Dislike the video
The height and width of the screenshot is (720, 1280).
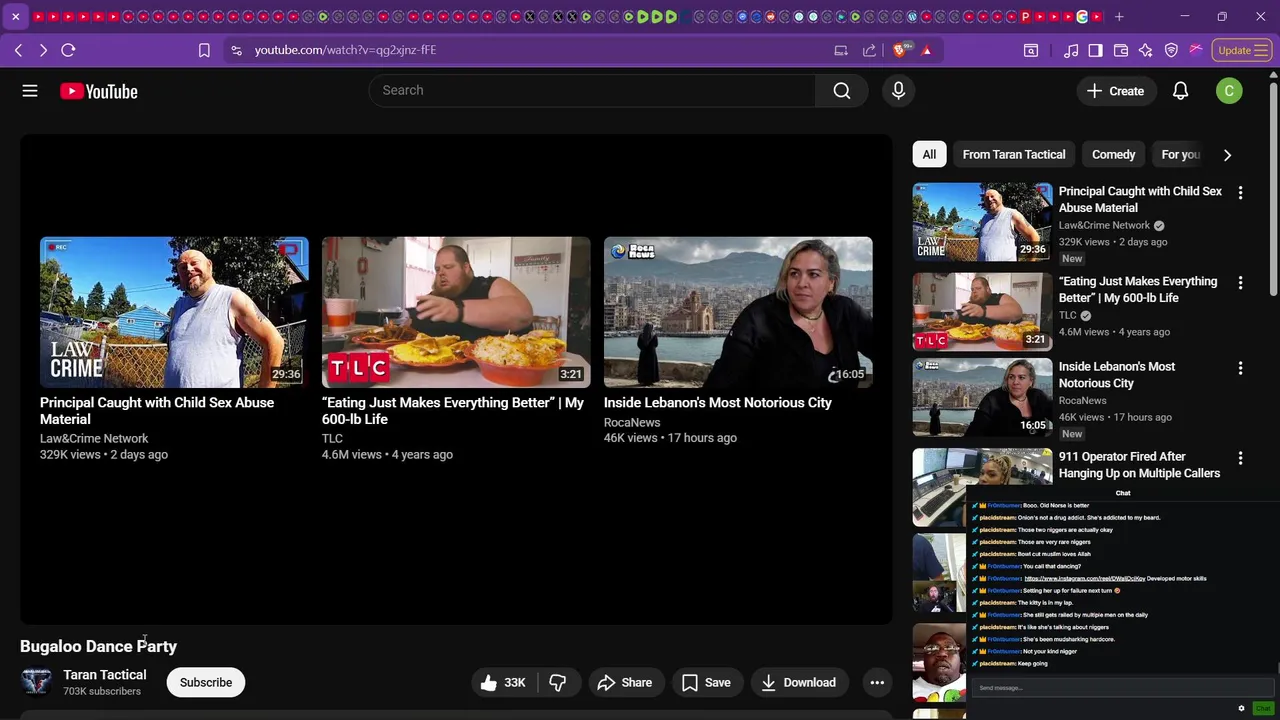tap(558, 683)
